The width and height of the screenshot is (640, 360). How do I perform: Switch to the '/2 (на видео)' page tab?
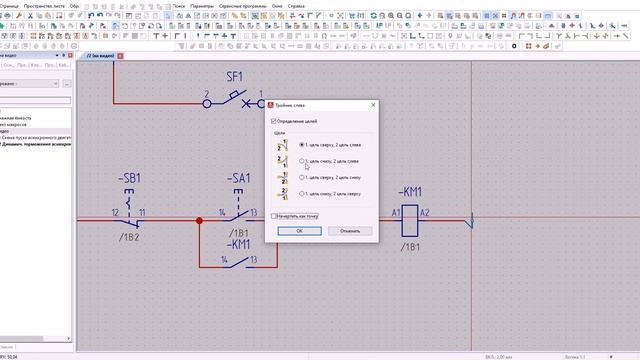(x=100, y=56)
